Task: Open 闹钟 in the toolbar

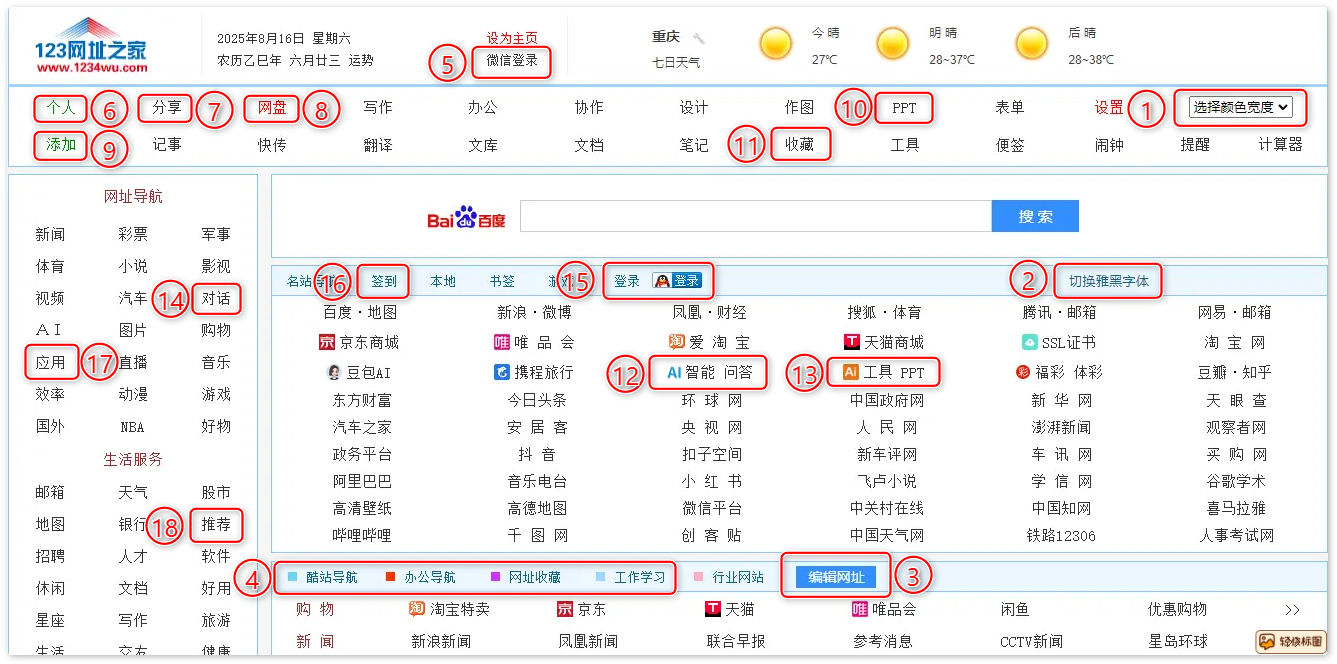Action: pos(1109,144)
